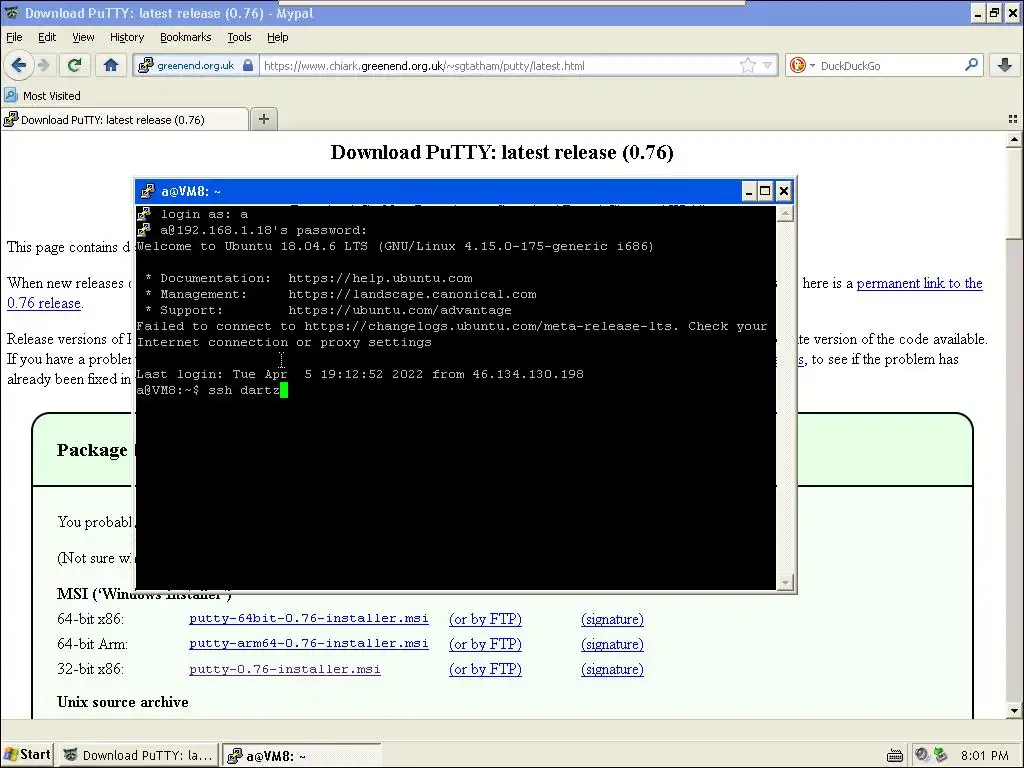The width and height of the screenshot is (1024, 768).
Task: Open the File menu
Action: coord(14,37)
